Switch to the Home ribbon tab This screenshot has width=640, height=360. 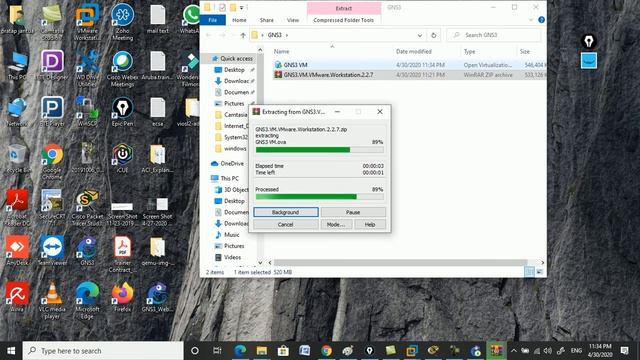point(239,20)
